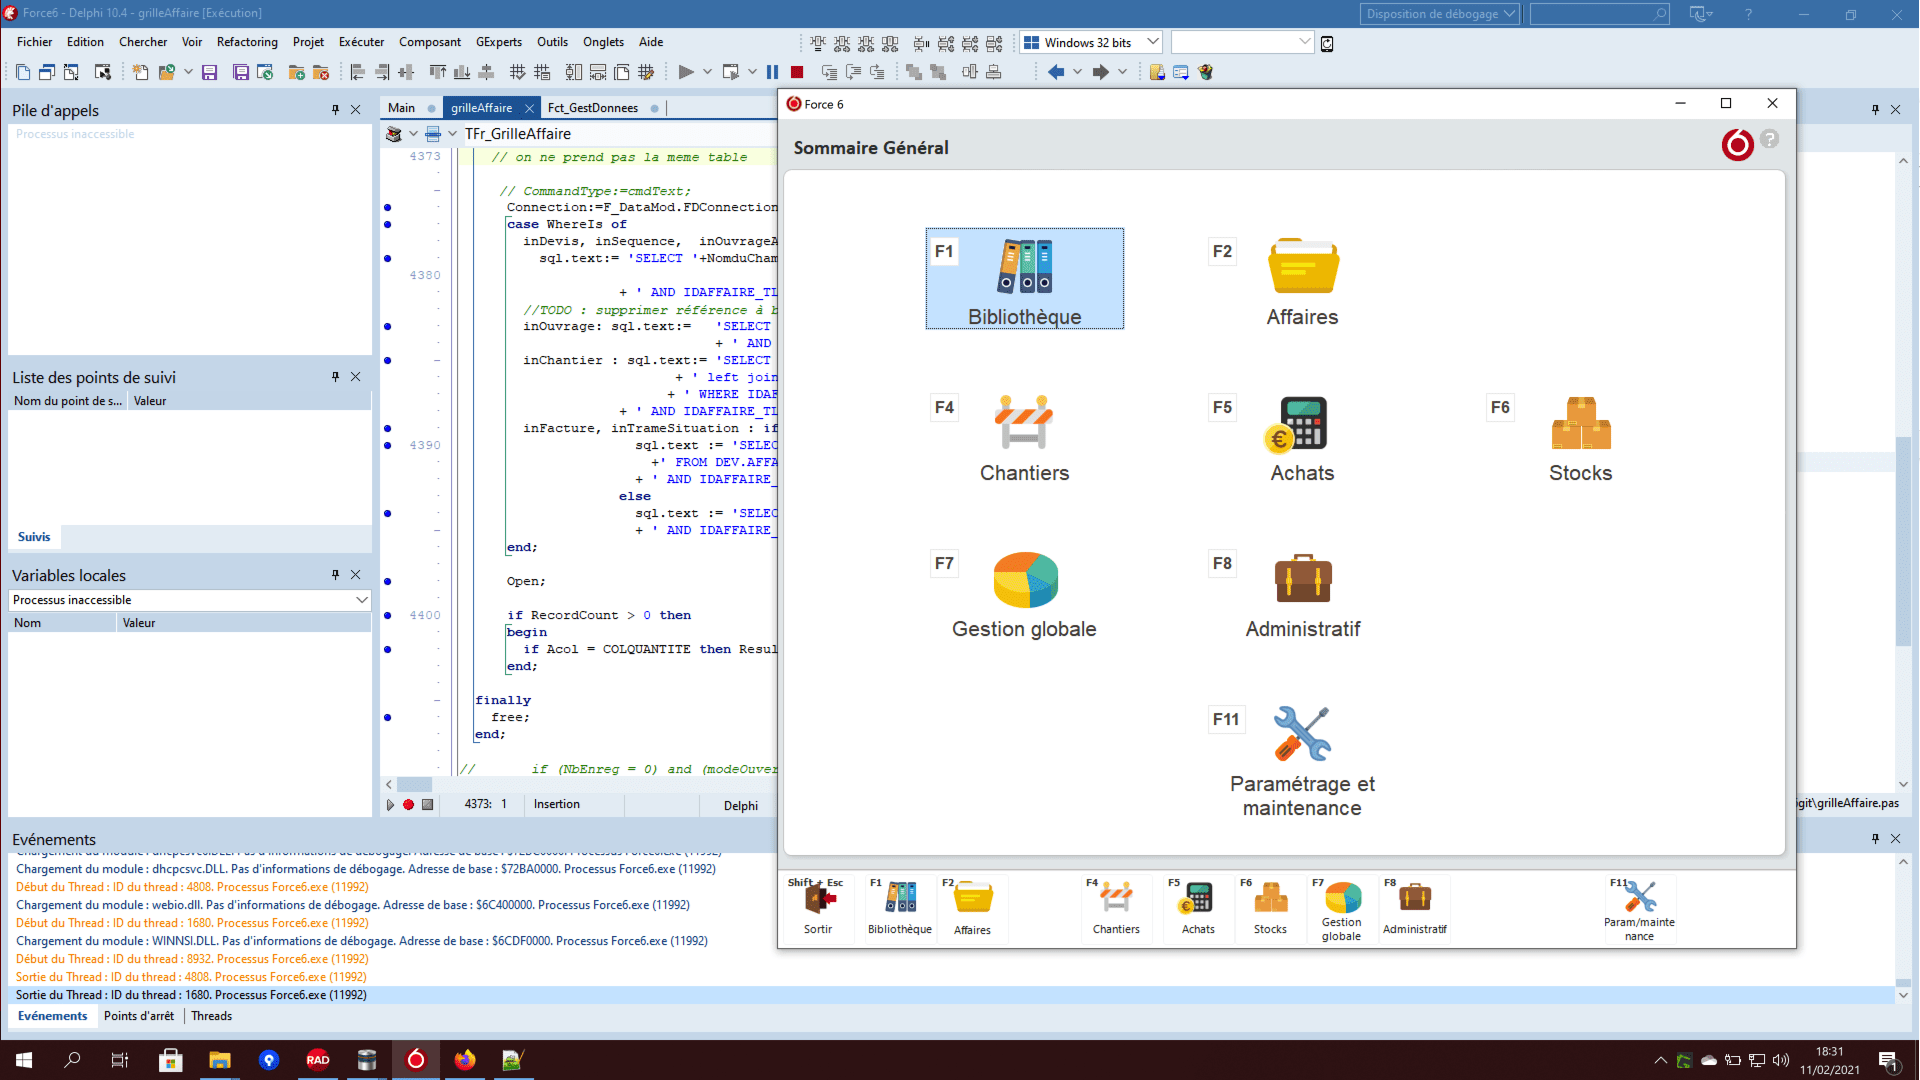Click Chantiers shortcut in bottom bar
This screenshot has height=1080, width=1920.
[1116, 908]
